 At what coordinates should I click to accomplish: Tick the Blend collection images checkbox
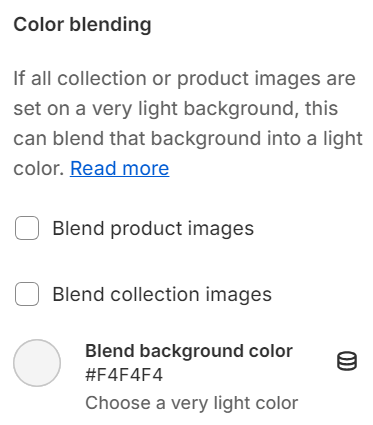coord(27,294)
